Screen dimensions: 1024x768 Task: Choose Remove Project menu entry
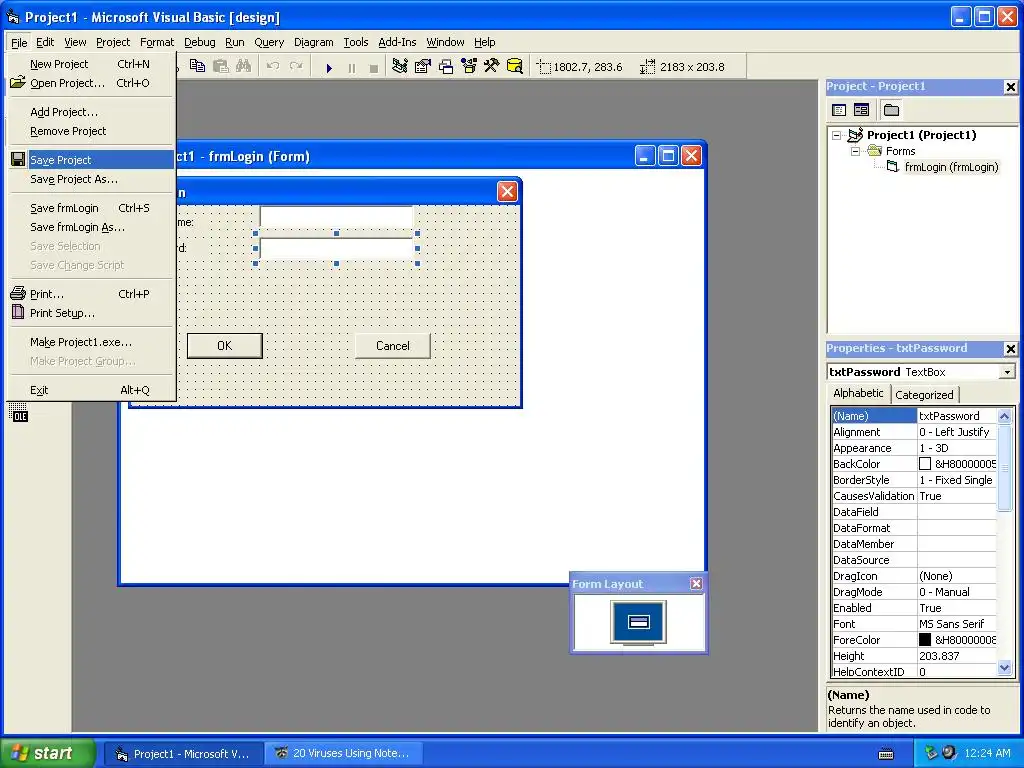[x=91, y=131]
